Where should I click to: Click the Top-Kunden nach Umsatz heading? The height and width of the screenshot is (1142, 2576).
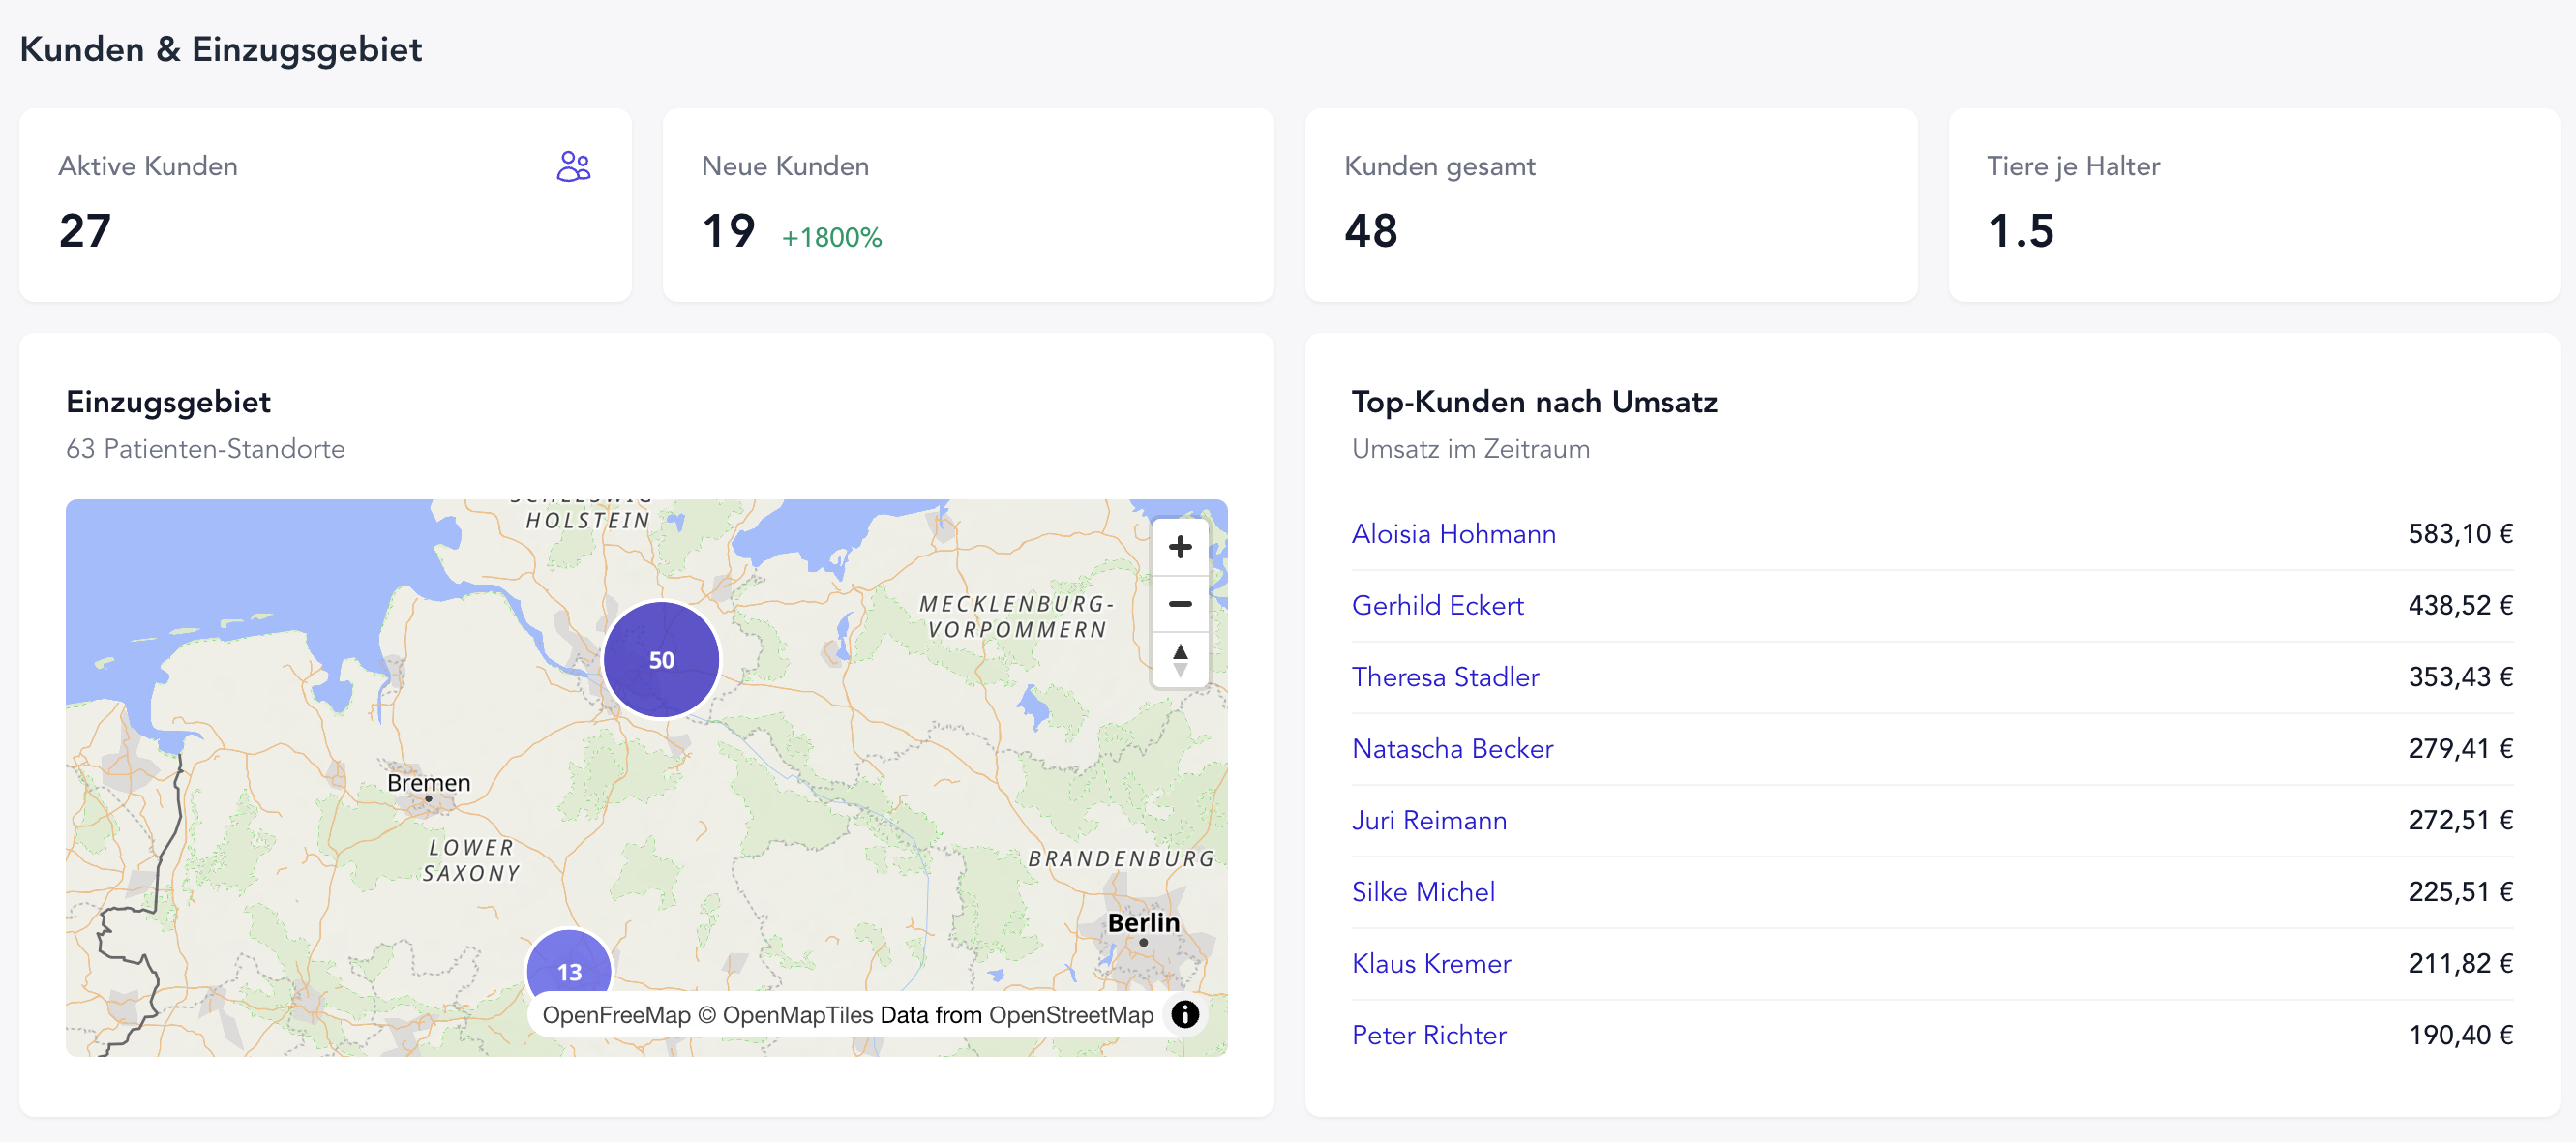click(x=1534, y=402)
